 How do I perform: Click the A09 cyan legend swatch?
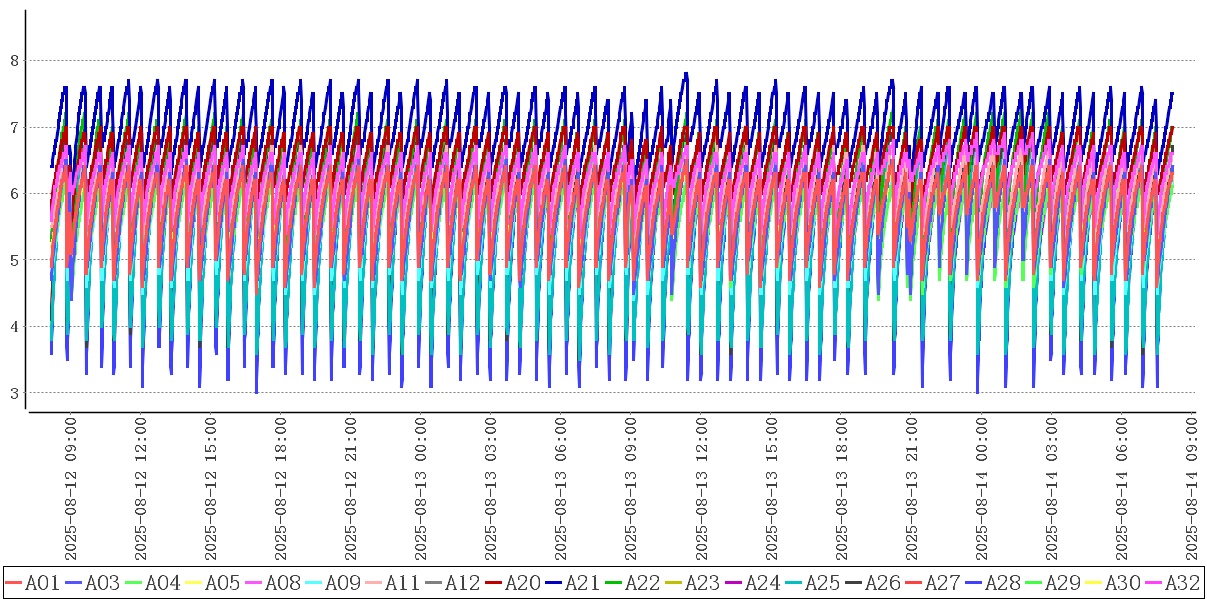tap(313, 582)
